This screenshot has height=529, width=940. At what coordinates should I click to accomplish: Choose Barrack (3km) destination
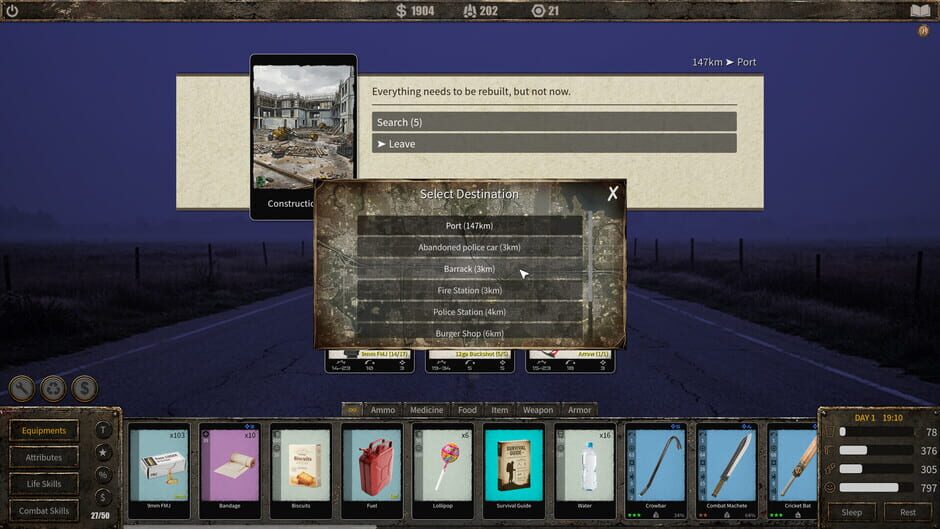pos(469,269)
